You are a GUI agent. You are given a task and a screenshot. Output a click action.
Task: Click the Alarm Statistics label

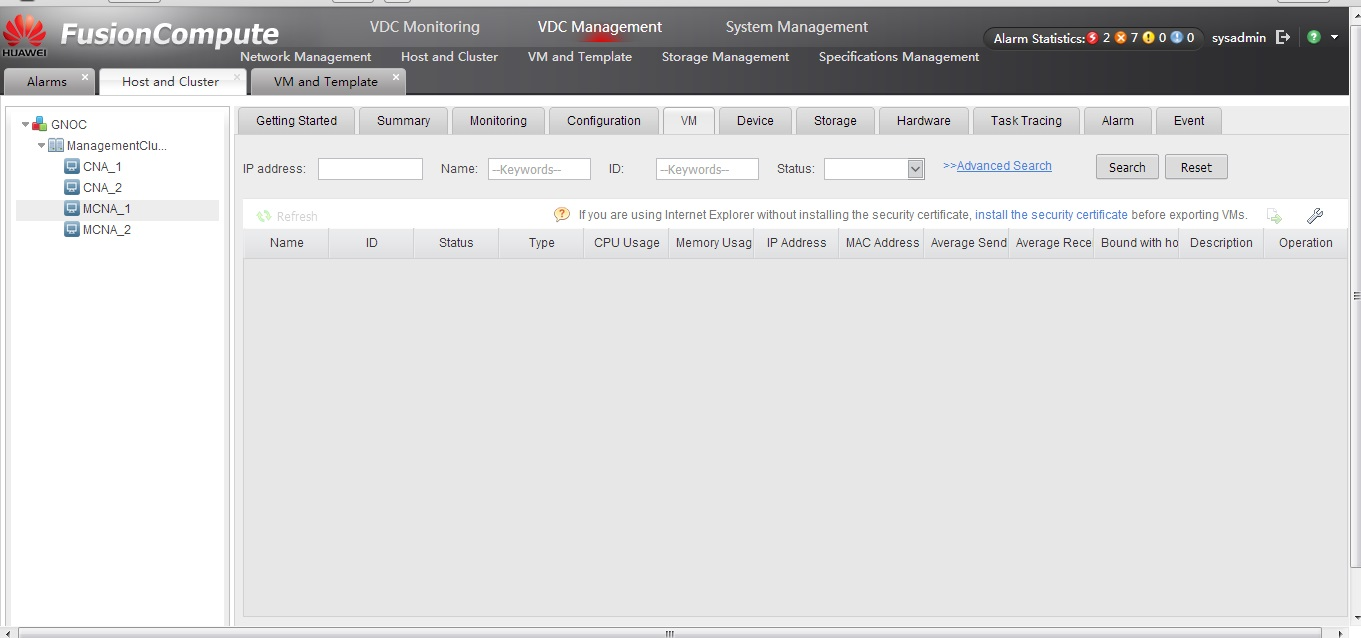(x=1039, y=39)
